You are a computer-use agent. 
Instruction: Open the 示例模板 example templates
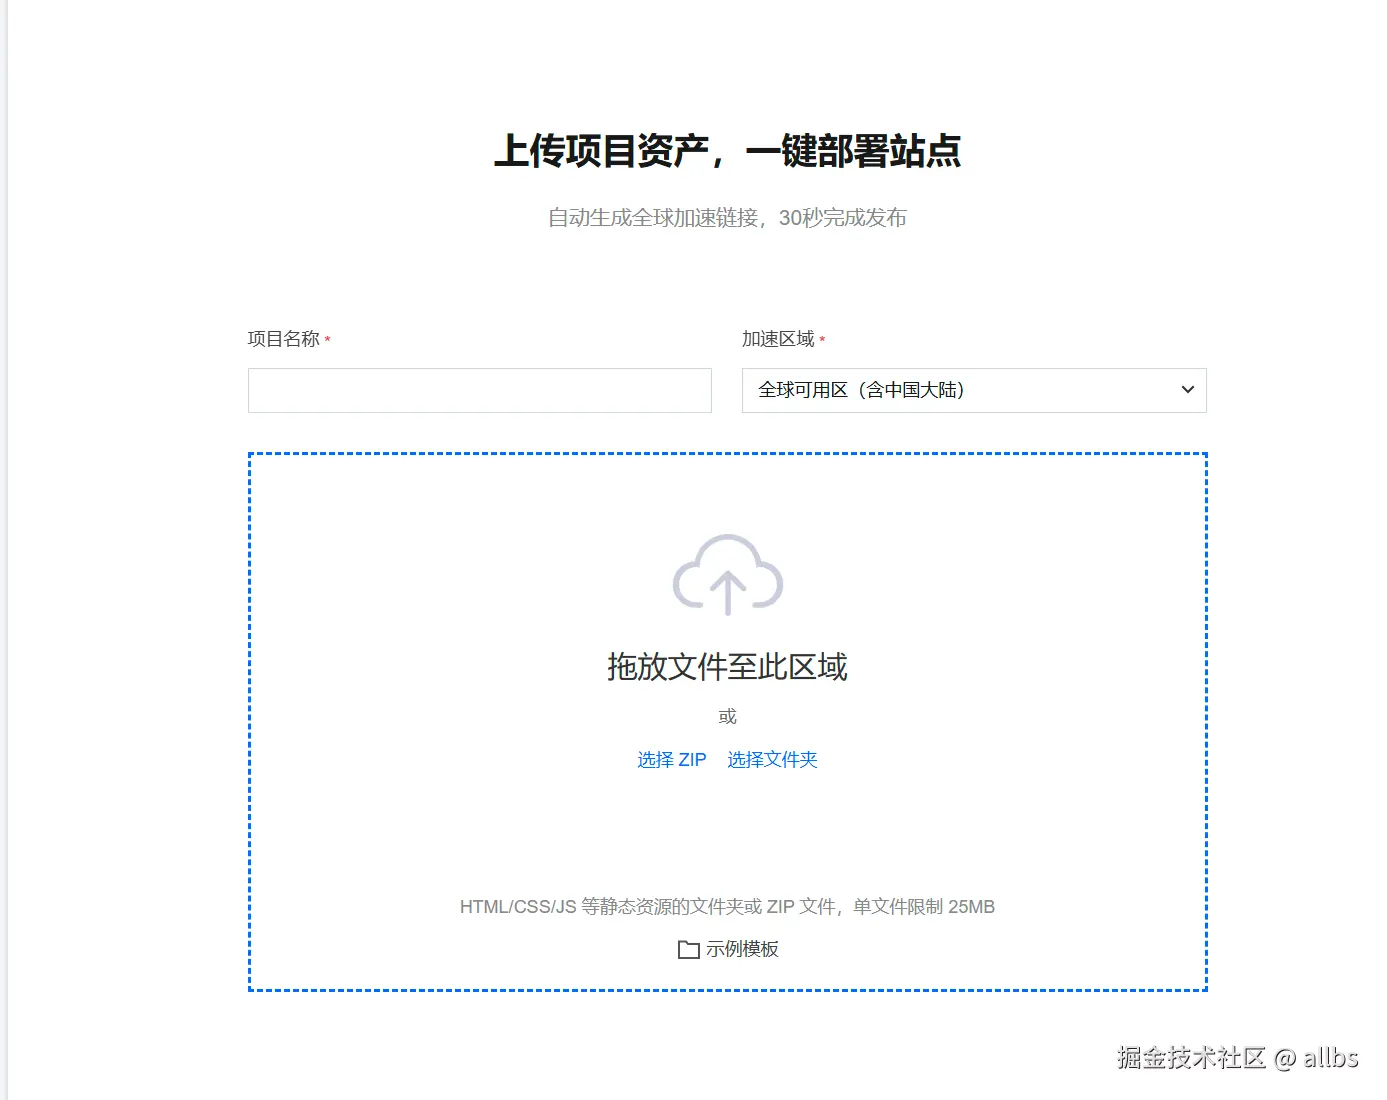point(744,949)
